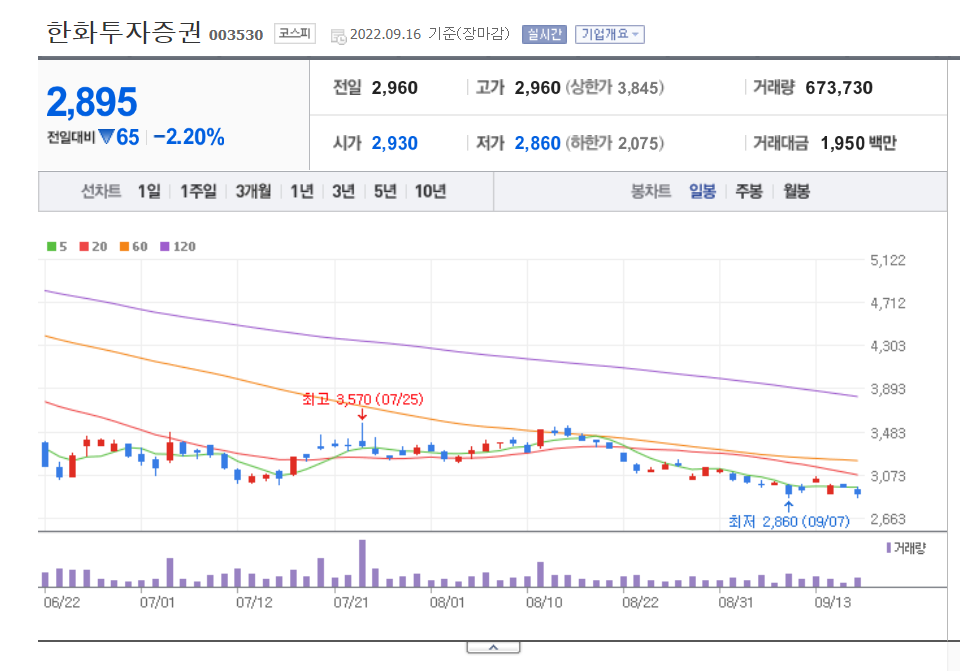Click the blue down triangle beside 65
Image resolution: width=960 pixels, height=671 pixels.
tap(107, 137)
